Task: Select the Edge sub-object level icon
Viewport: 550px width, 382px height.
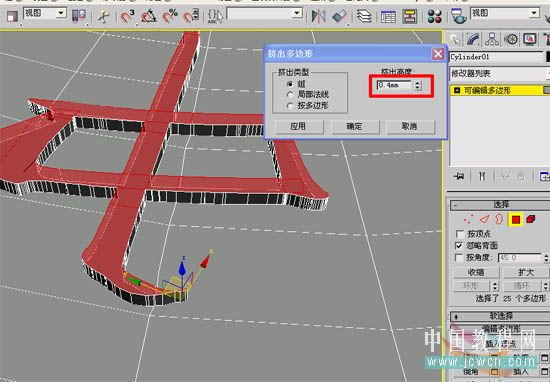Action: point(484,220)
